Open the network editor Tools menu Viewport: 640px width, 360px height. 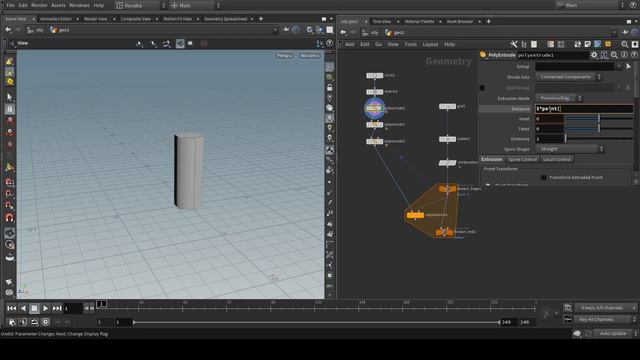coord(411,44)
